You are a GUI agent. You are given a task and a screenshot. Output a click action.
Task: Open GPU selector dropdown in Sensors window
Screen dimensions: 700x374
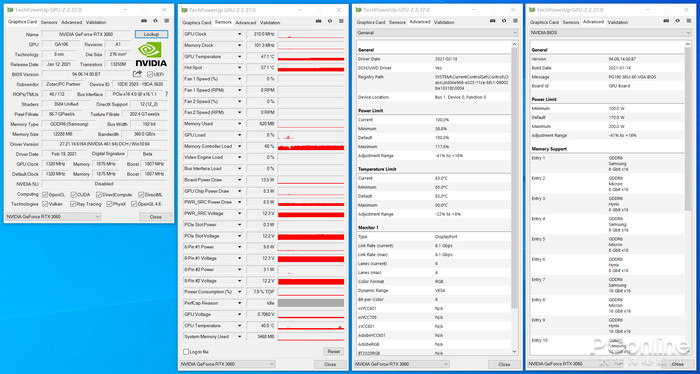(227, 364)
